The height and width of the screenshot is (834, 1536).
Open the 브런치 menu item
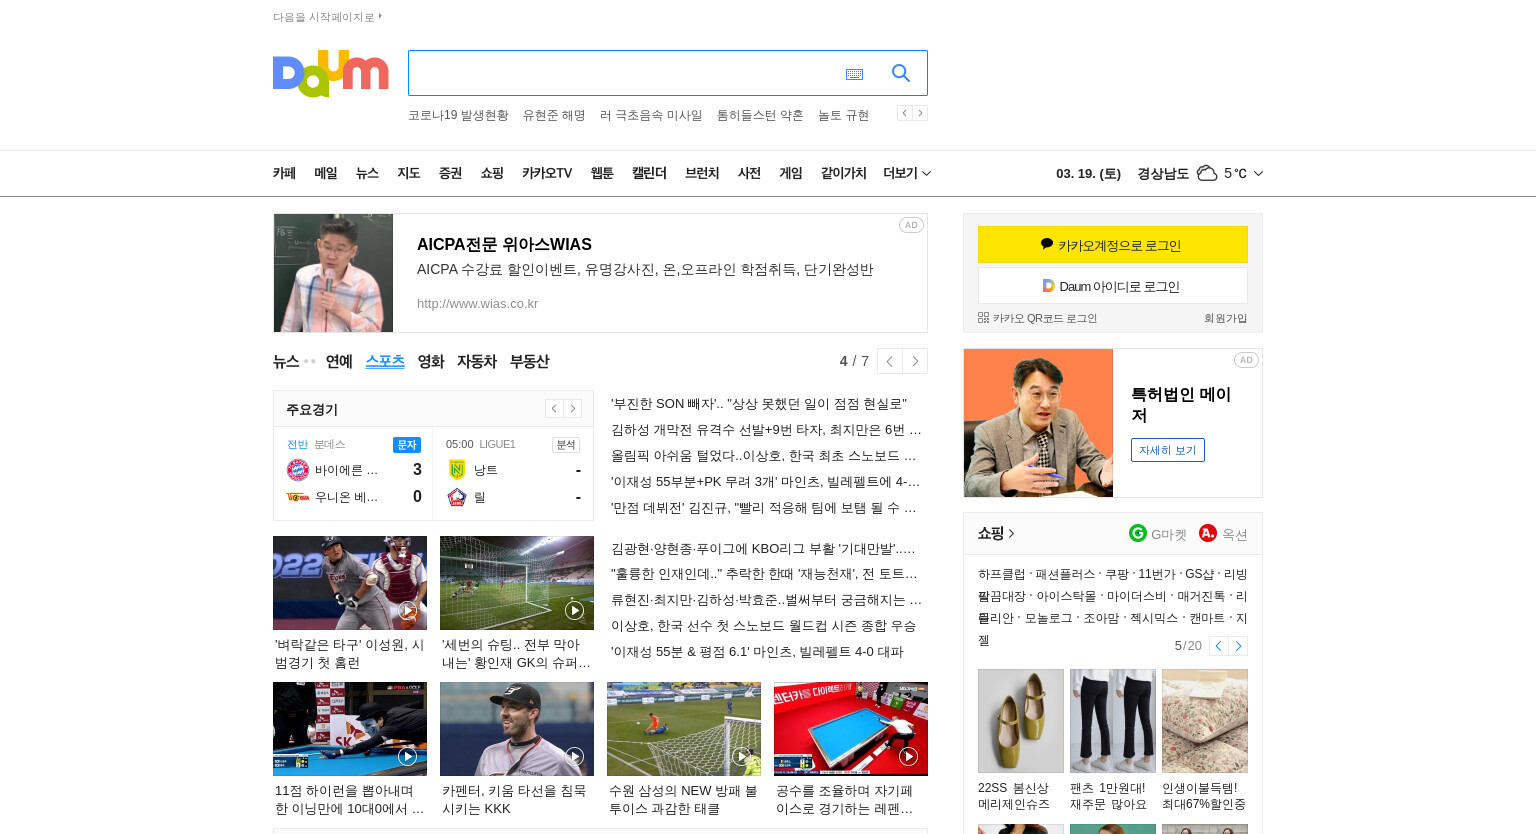[x=702, y=173]
